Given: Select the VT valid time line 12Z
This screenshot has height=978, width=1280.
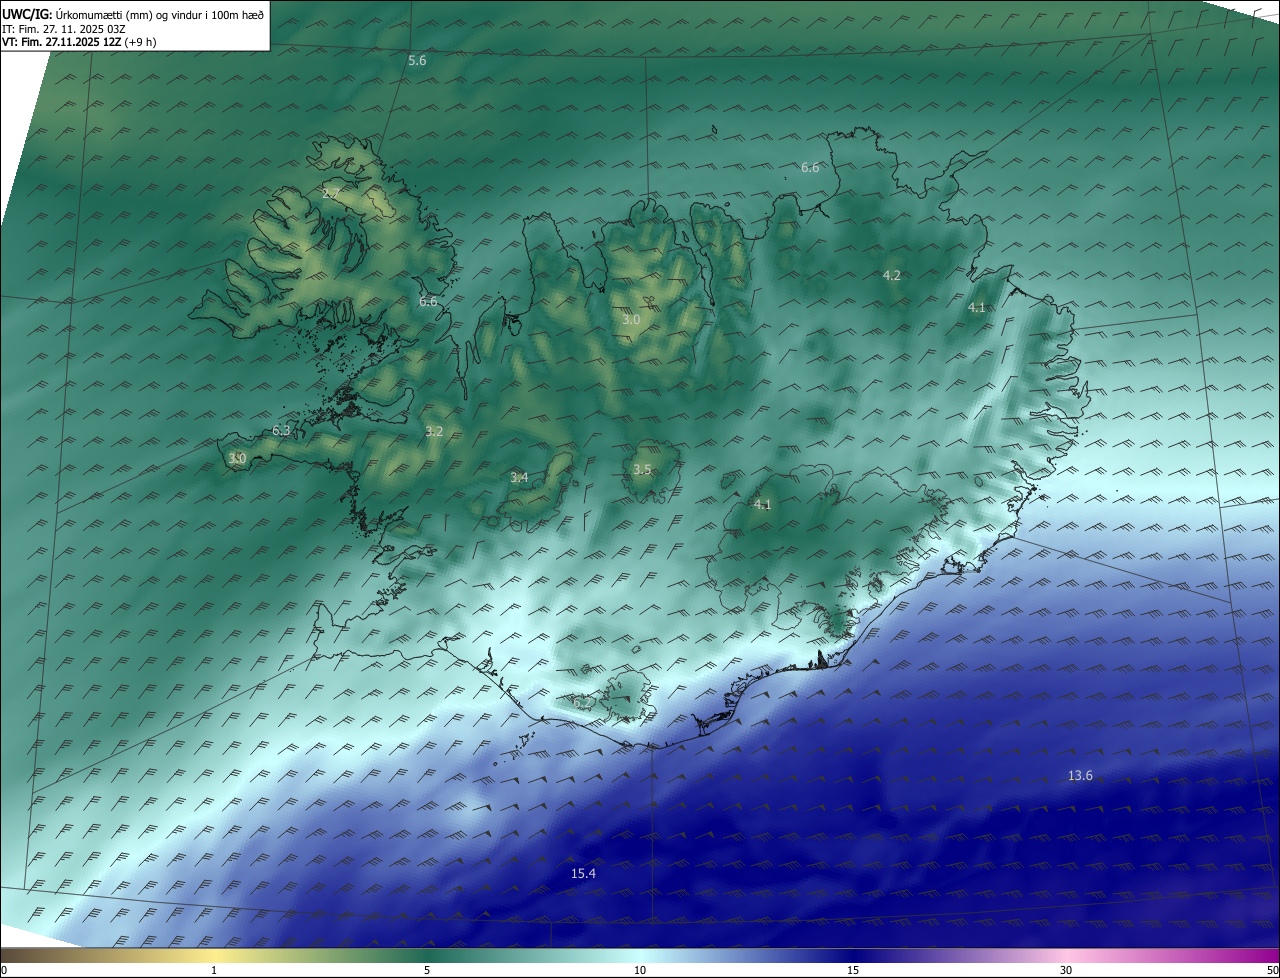Looking at the screenshot, I should coord(78,42).
